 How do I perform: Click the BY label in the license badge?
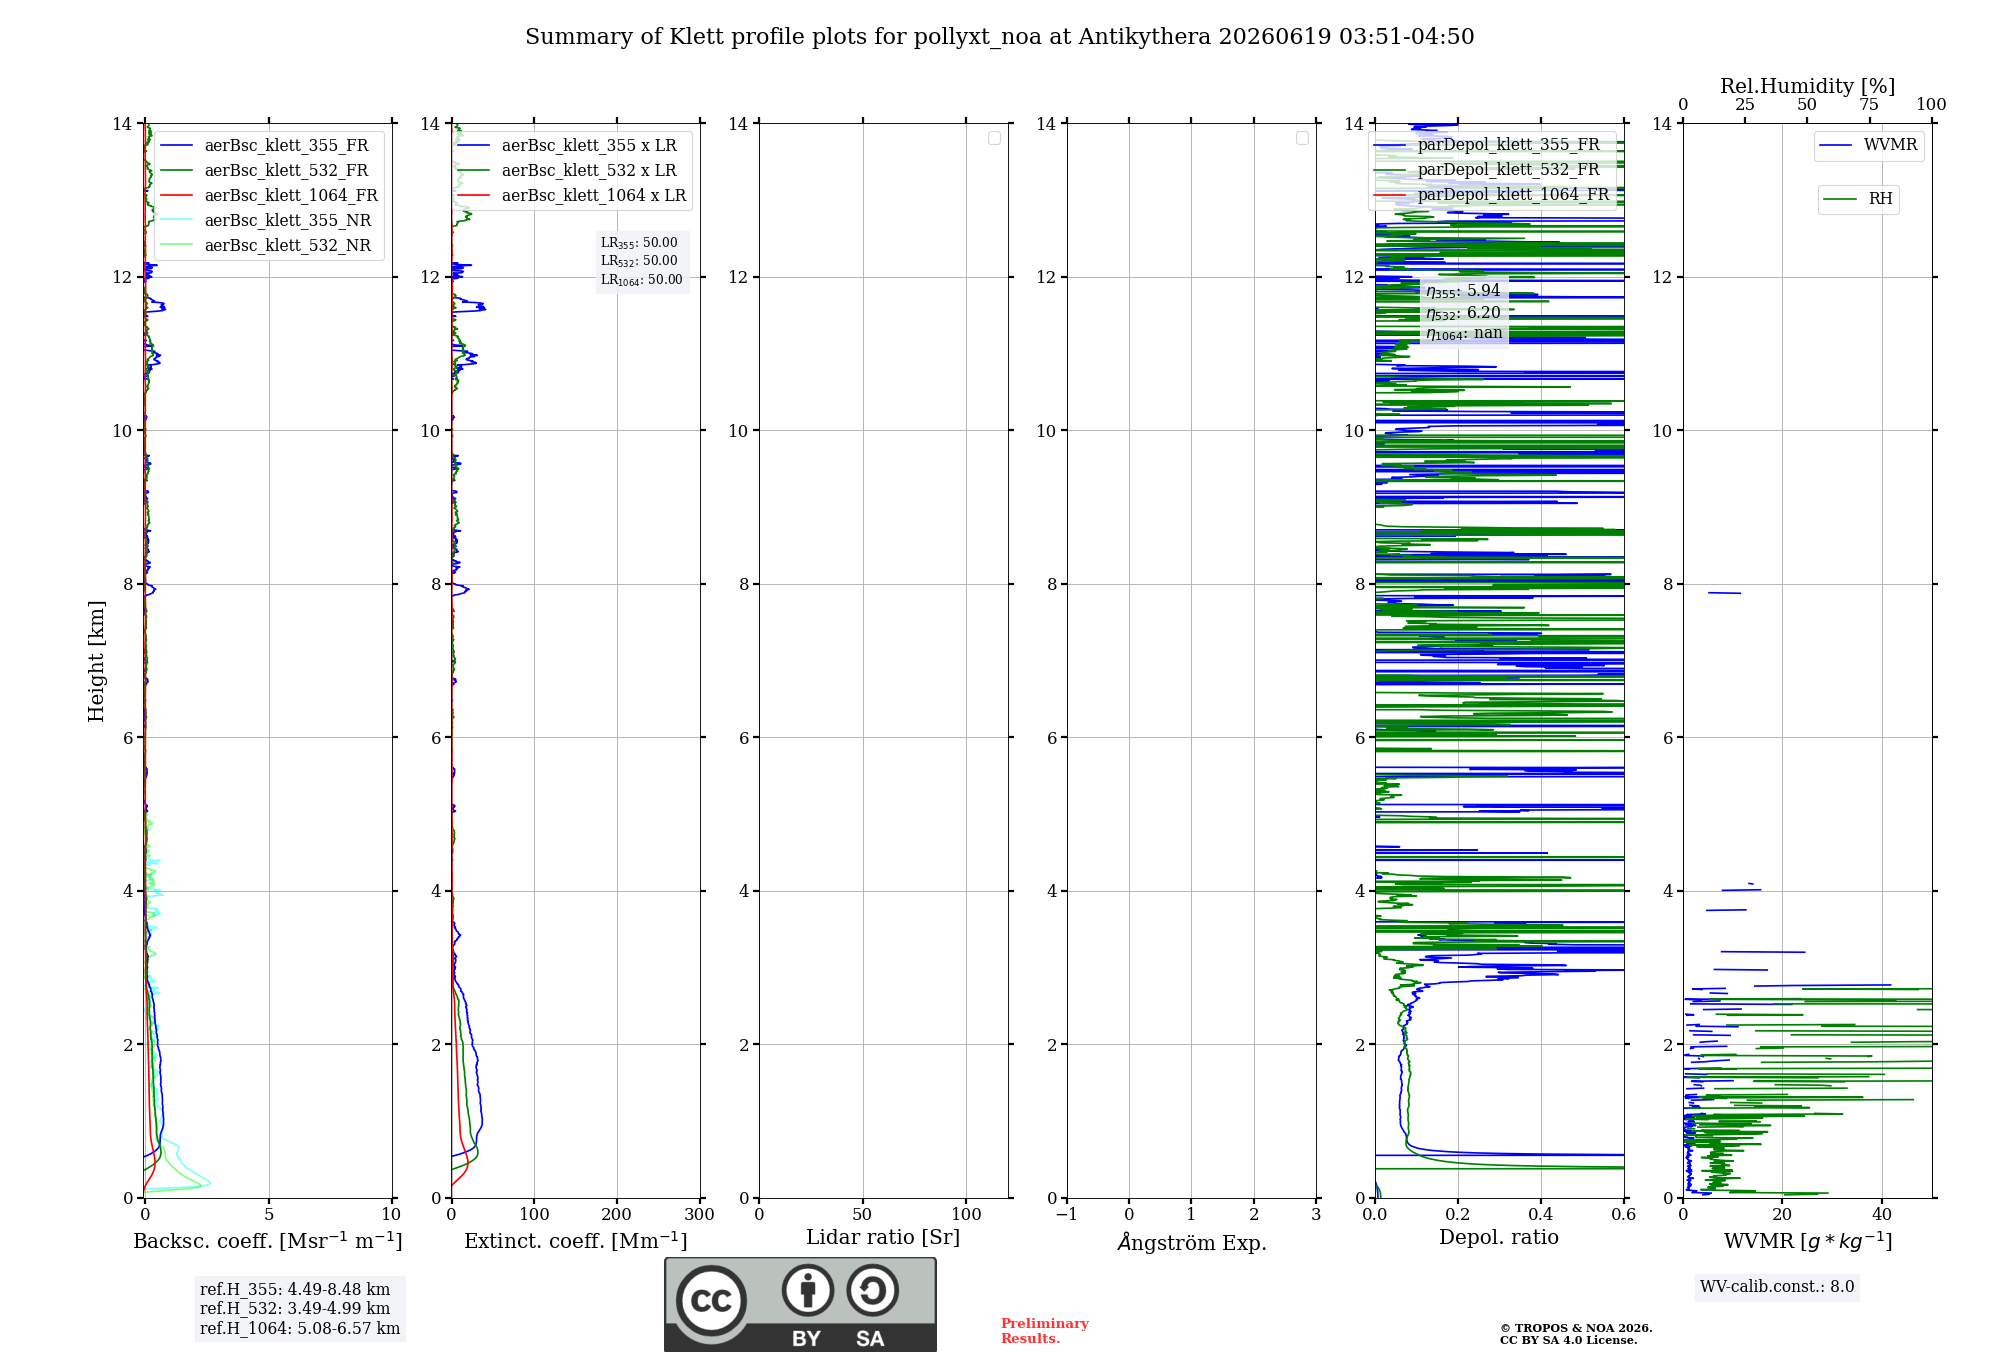click(806, 1339)
